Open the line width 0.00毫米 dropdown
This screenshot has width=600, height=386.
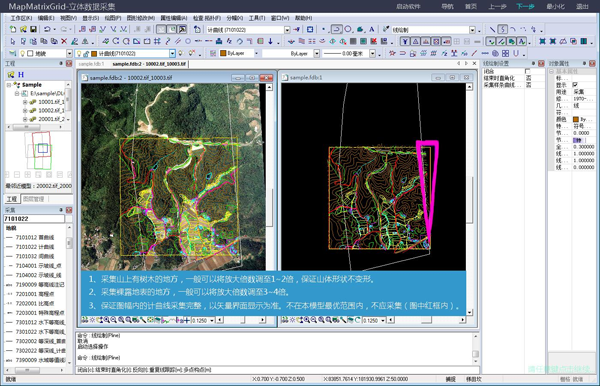[x=373, y=54]
